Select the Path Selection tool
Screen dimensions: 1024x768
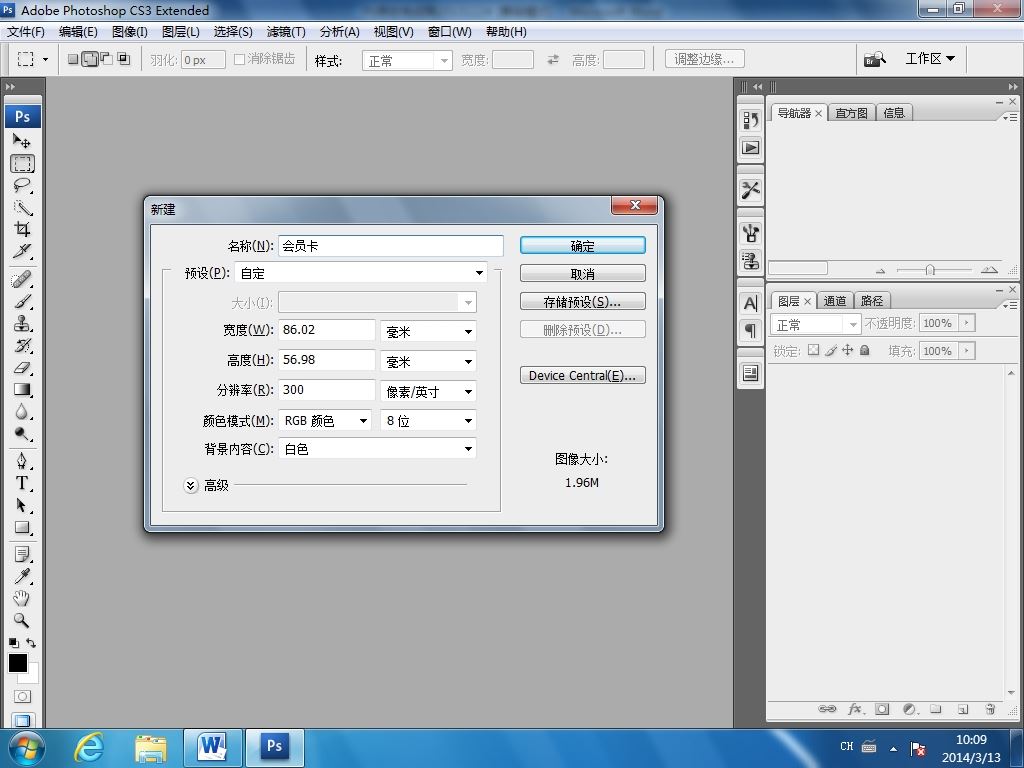tap(22, 505)
